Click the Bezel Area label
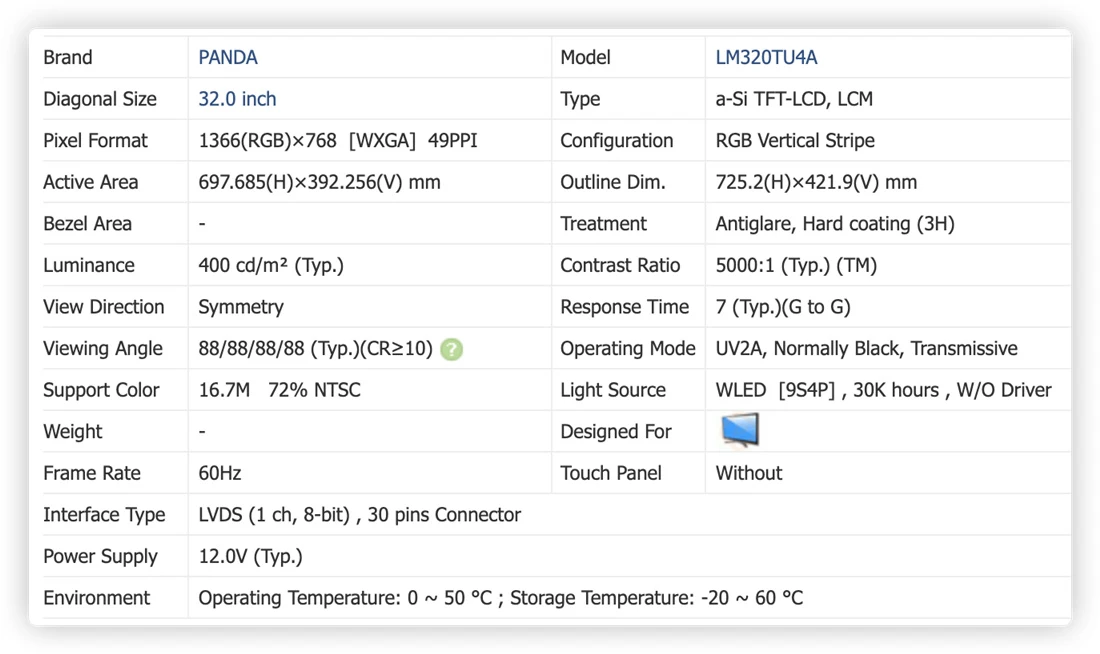Viewport: 1100px width, 654px height. tap(87, 224)
